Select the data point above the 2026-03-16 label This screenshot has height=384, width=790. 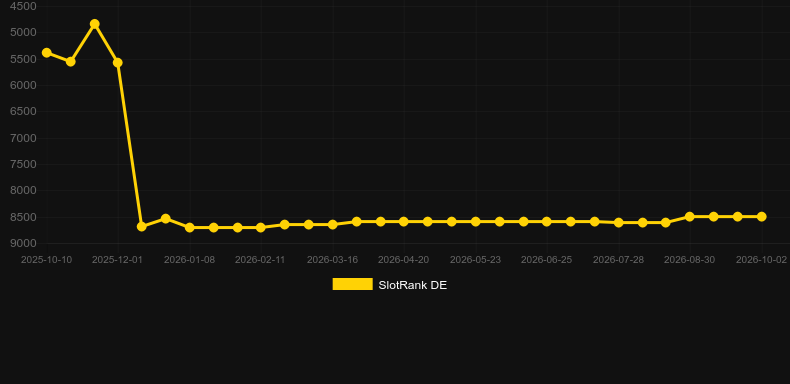(333, 224)
